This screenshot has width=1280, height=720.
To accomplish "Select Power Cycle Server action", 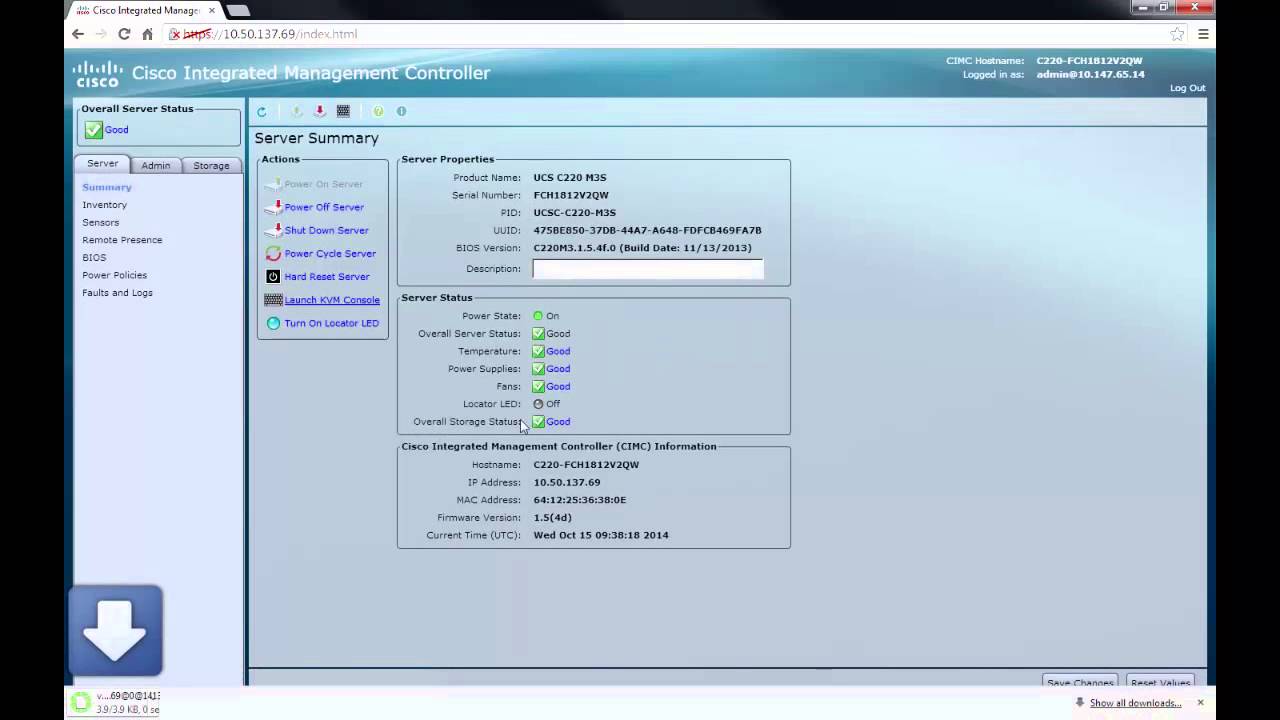I will [x=330, y=254].
